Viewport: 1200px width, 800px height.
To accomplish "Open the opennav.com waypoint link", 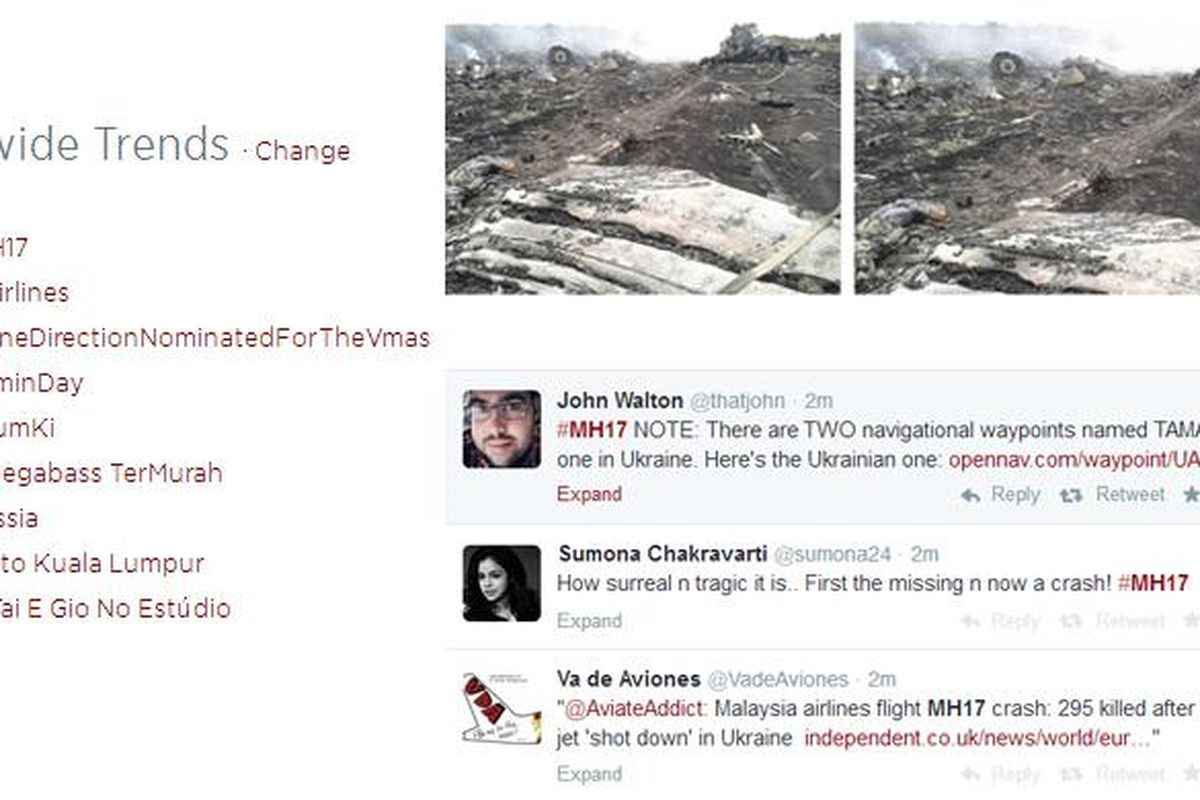I will point(1073,461).
